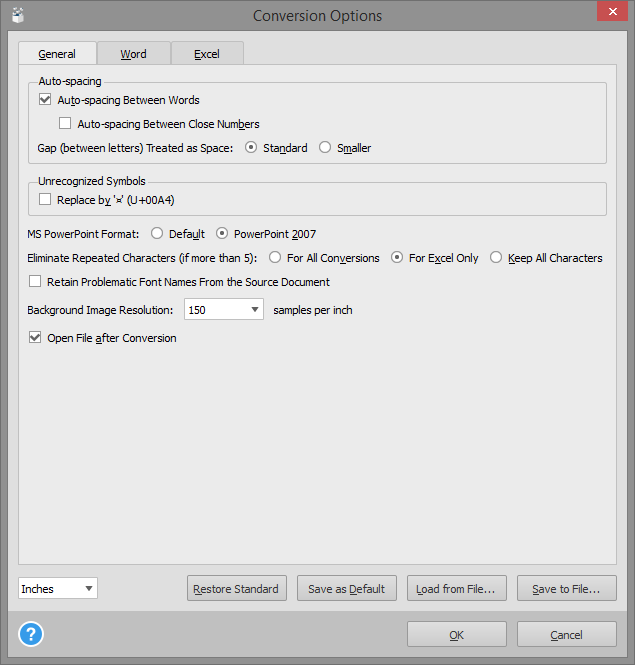Viewport: 635px width, 665px height.
Task: Close the Conversion Options dialog
Action: pos(612,11)
